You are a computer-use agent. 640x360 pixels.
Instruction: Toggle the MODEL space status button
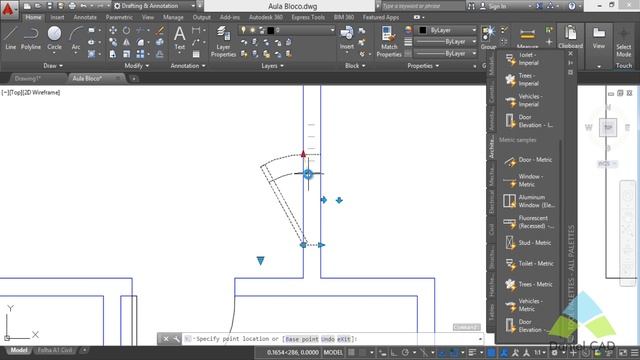tap(333, 352)
